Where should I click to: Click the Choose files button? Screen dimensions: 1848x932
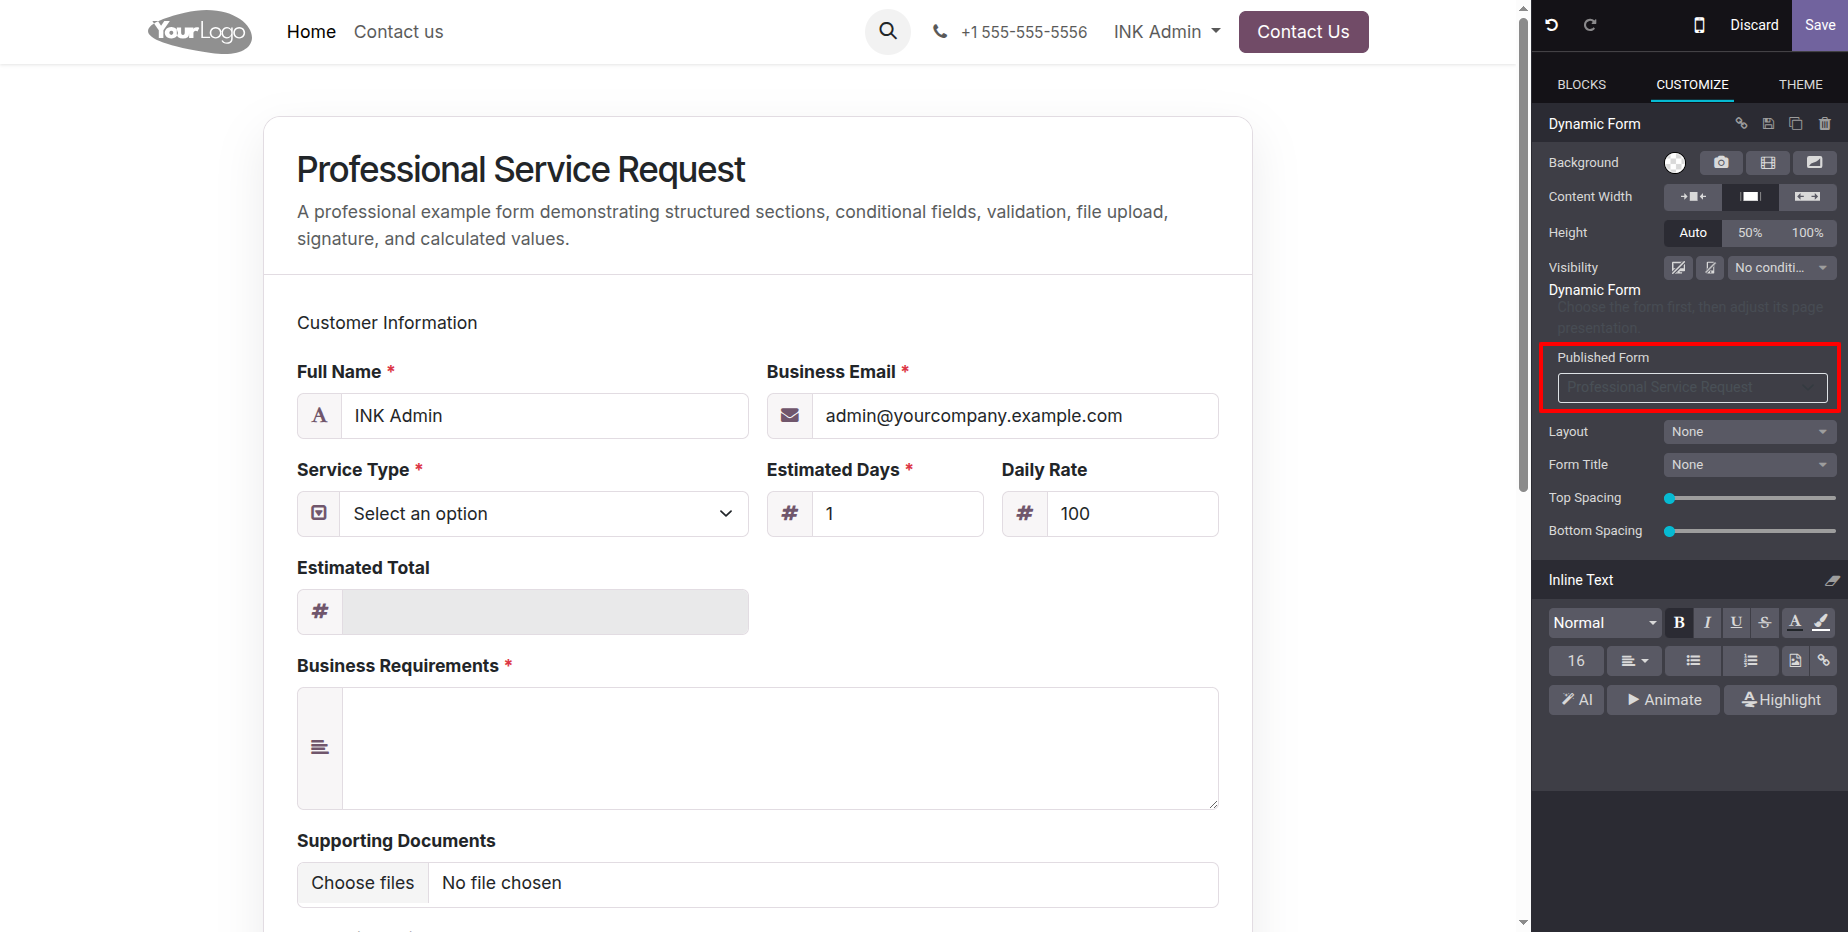(x=363, y=884)
